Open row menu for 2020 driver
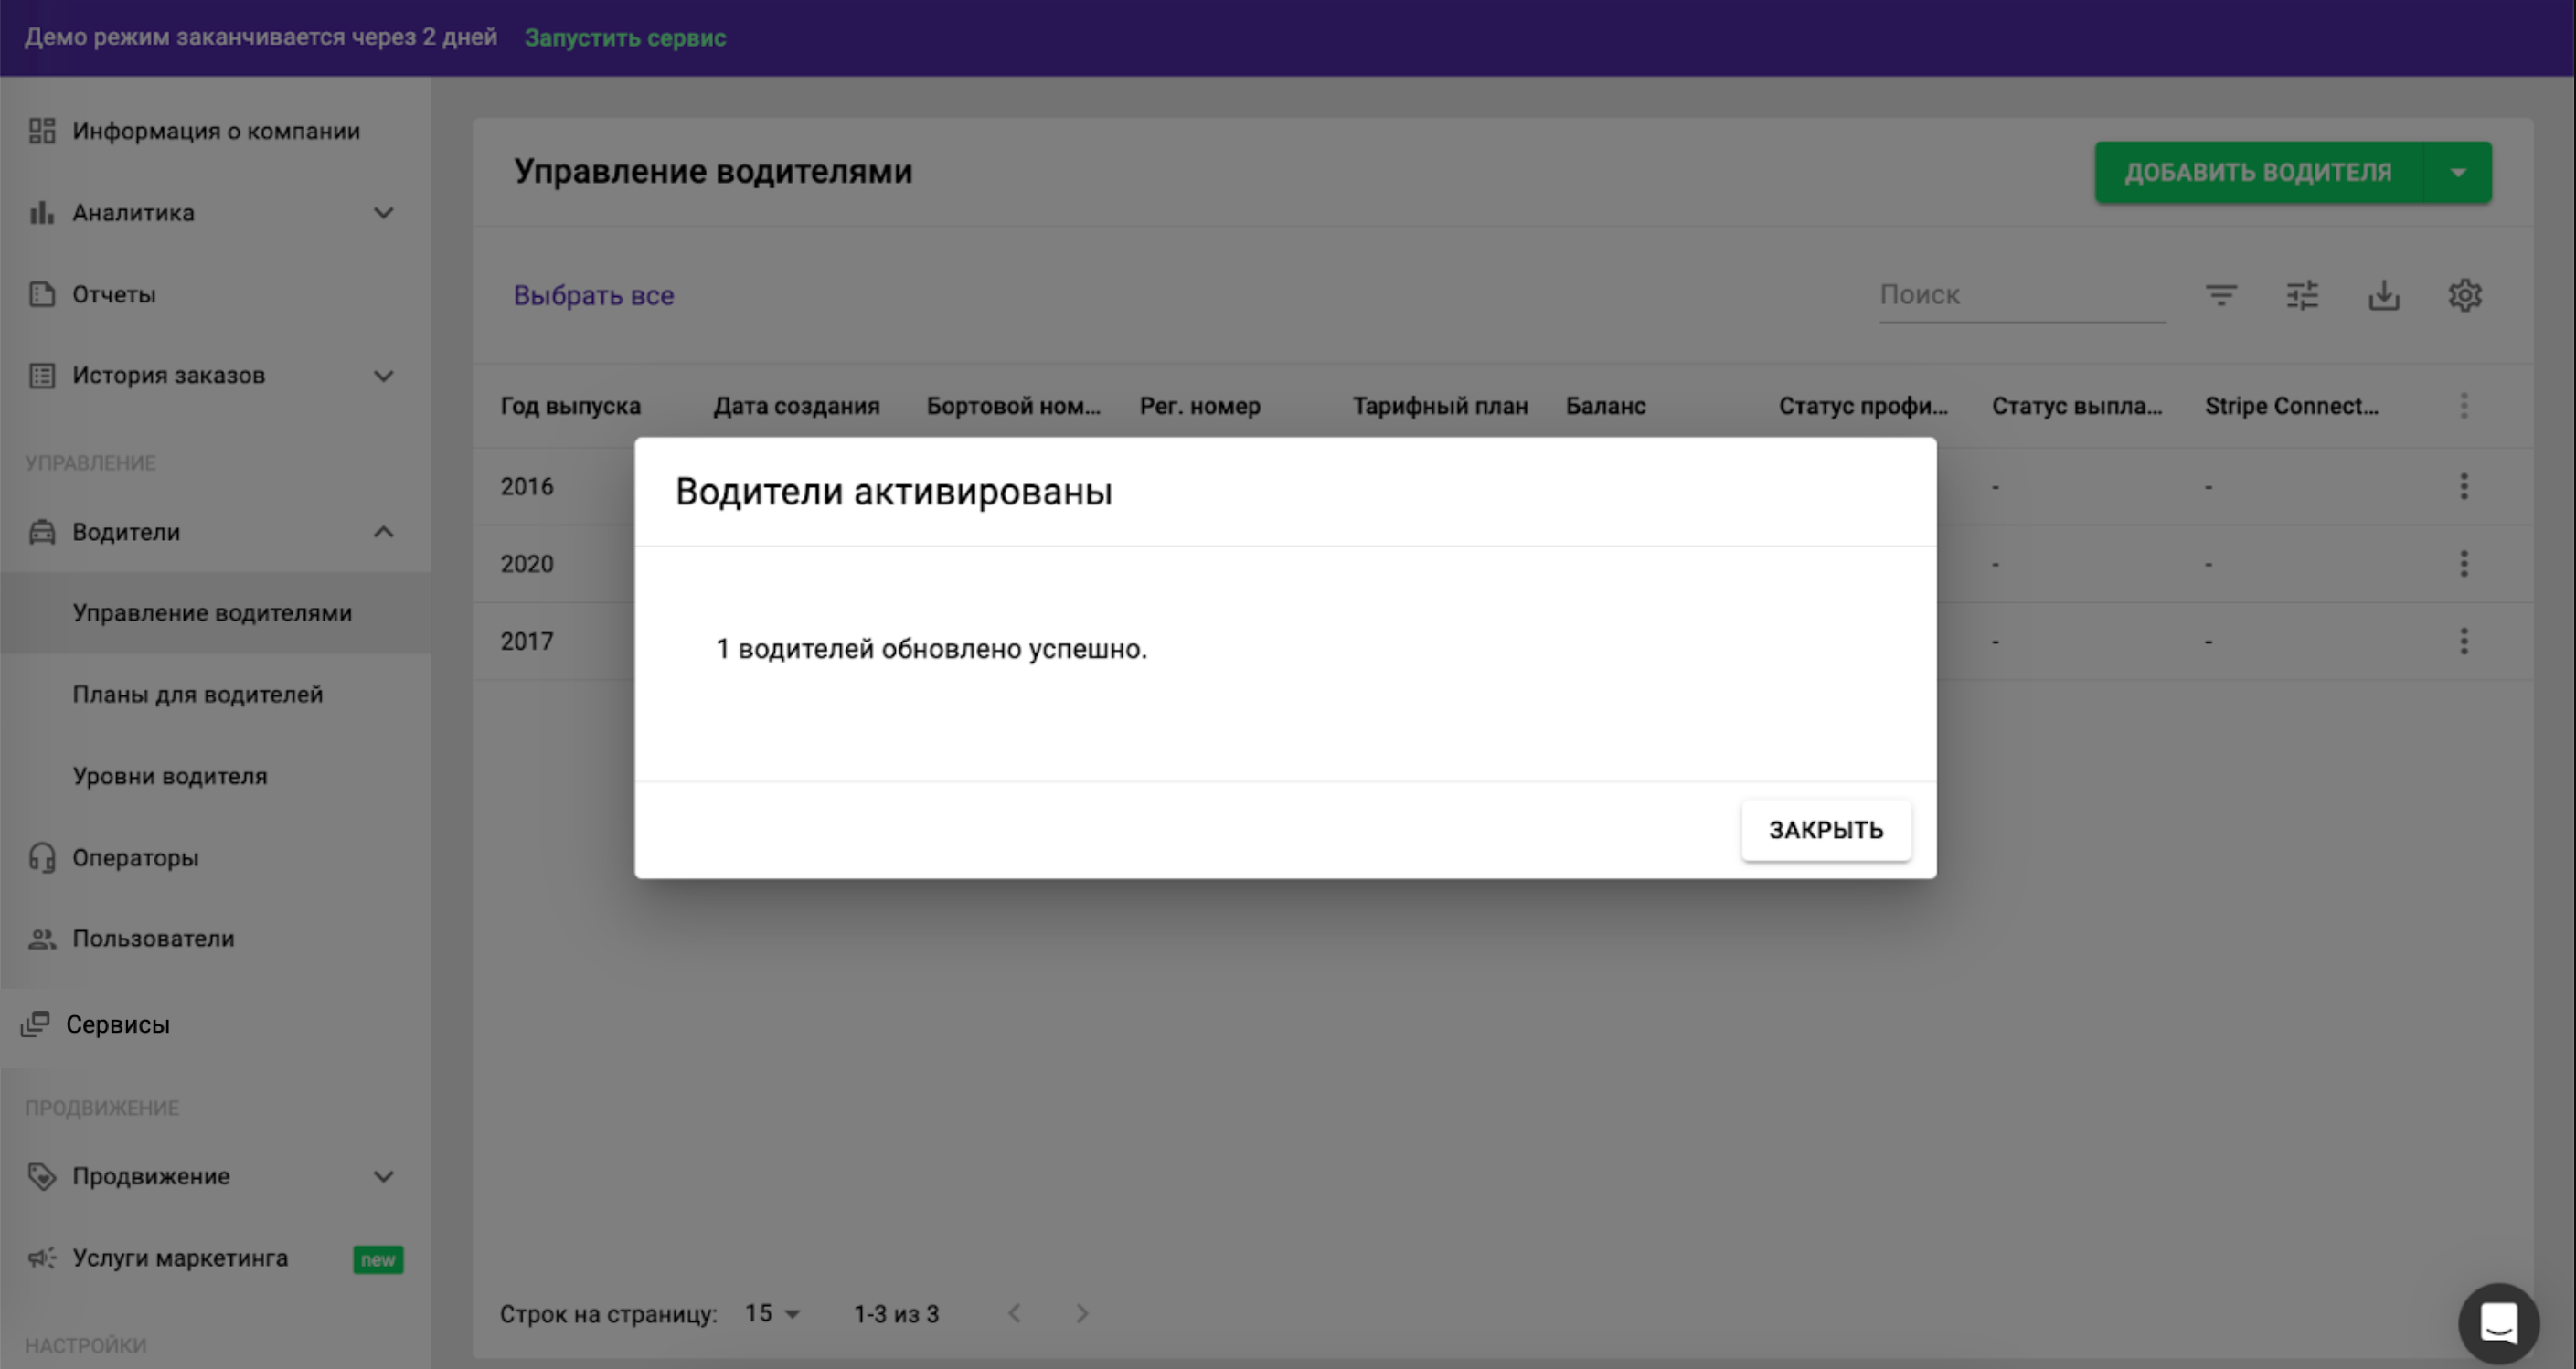Screen dimensions: 2576x1369 click(2464, 564)
